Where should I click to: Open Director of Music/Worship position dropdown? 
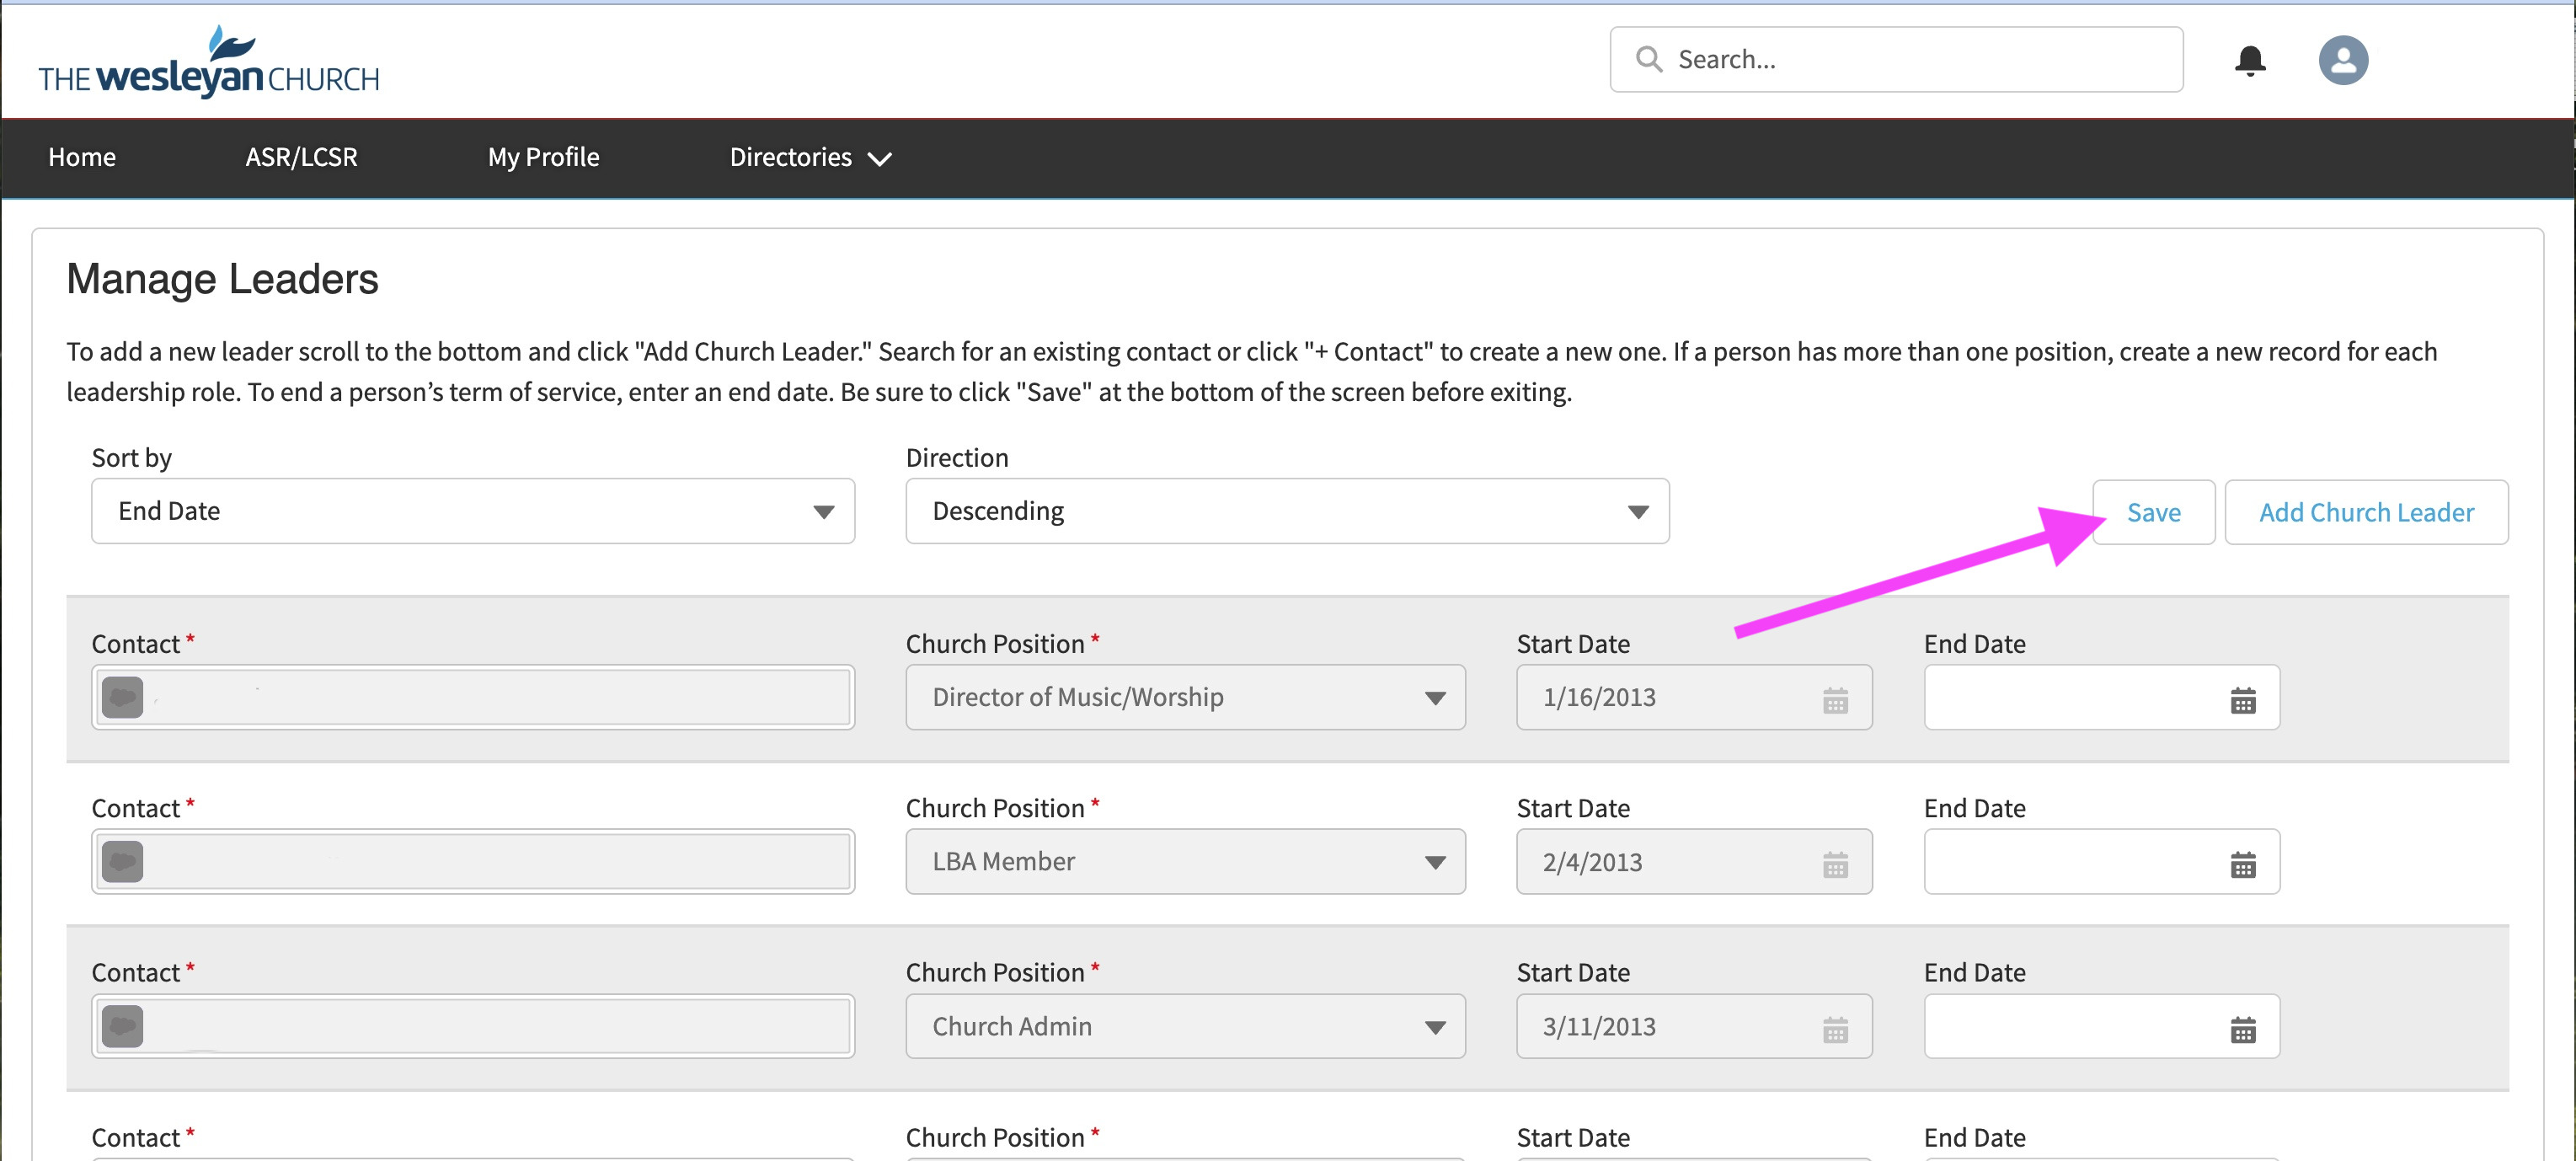(x=1185, y=698)
